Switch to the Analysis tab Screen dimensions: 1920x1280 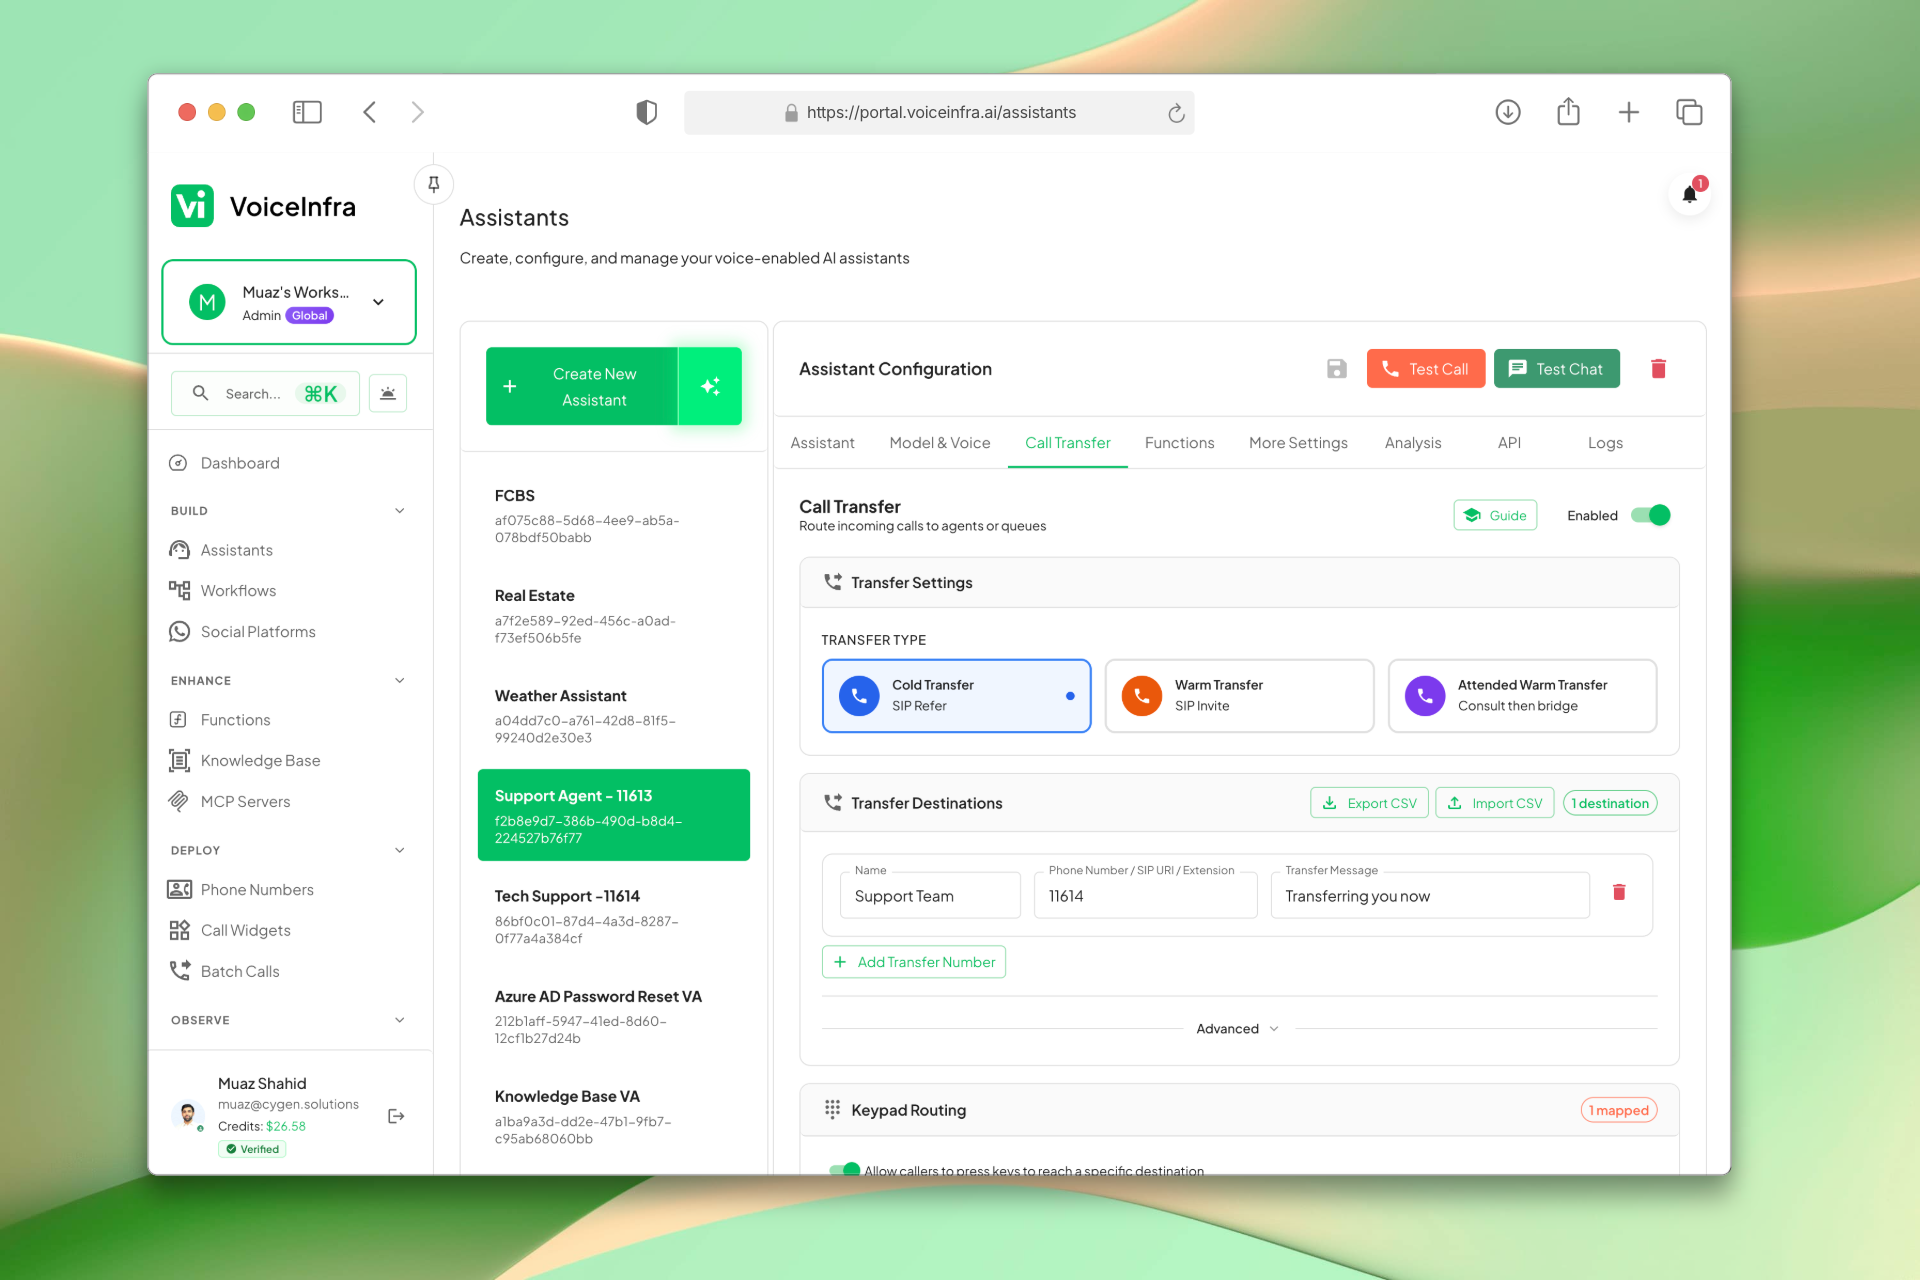tap(1413, 443)
